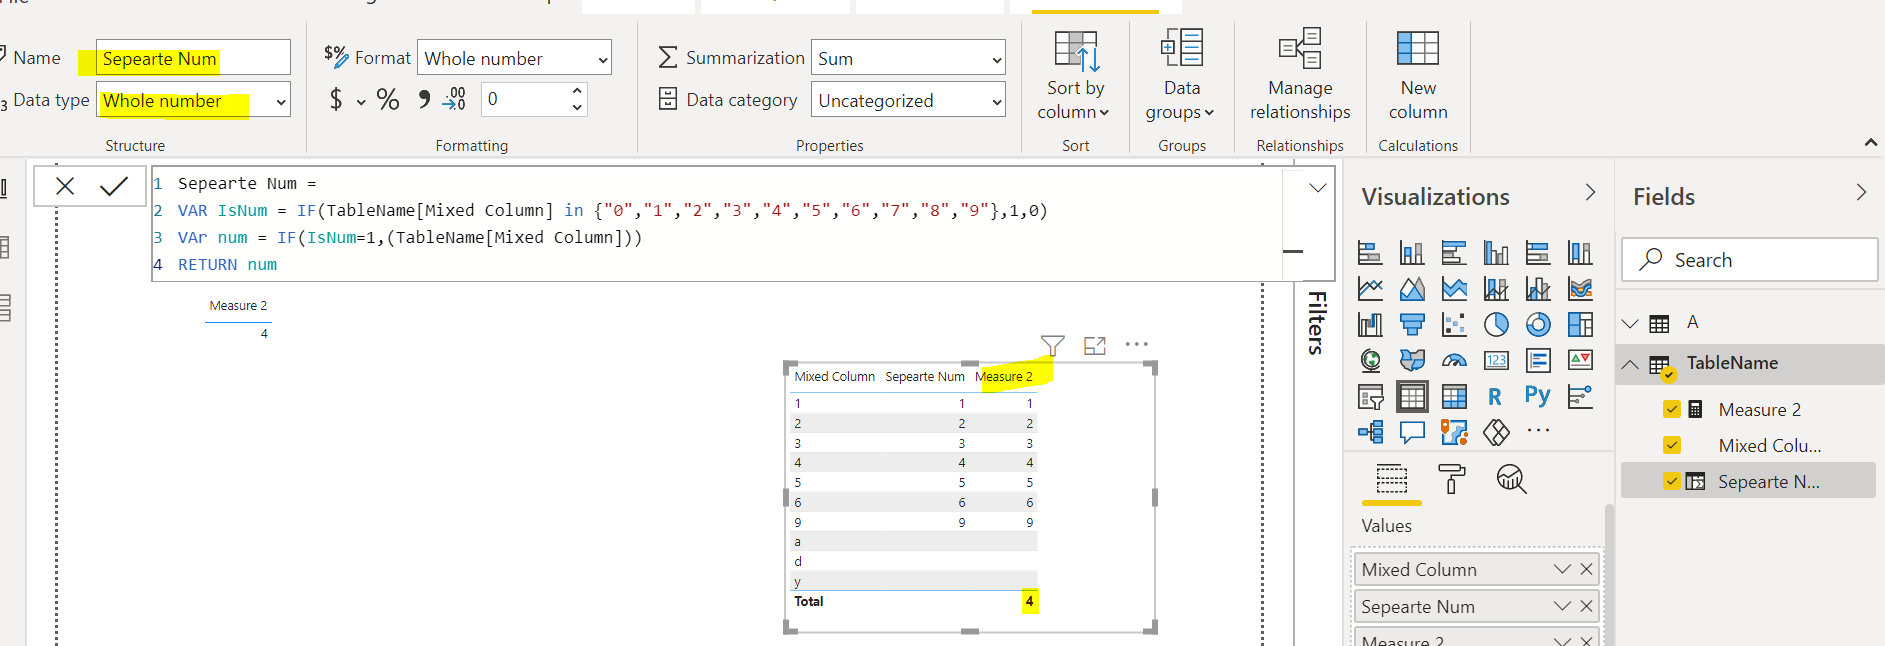Select the Donut chart visual
Image resolution: width=1885 pixels, height=646 pixels.
tap(1538, 324)
